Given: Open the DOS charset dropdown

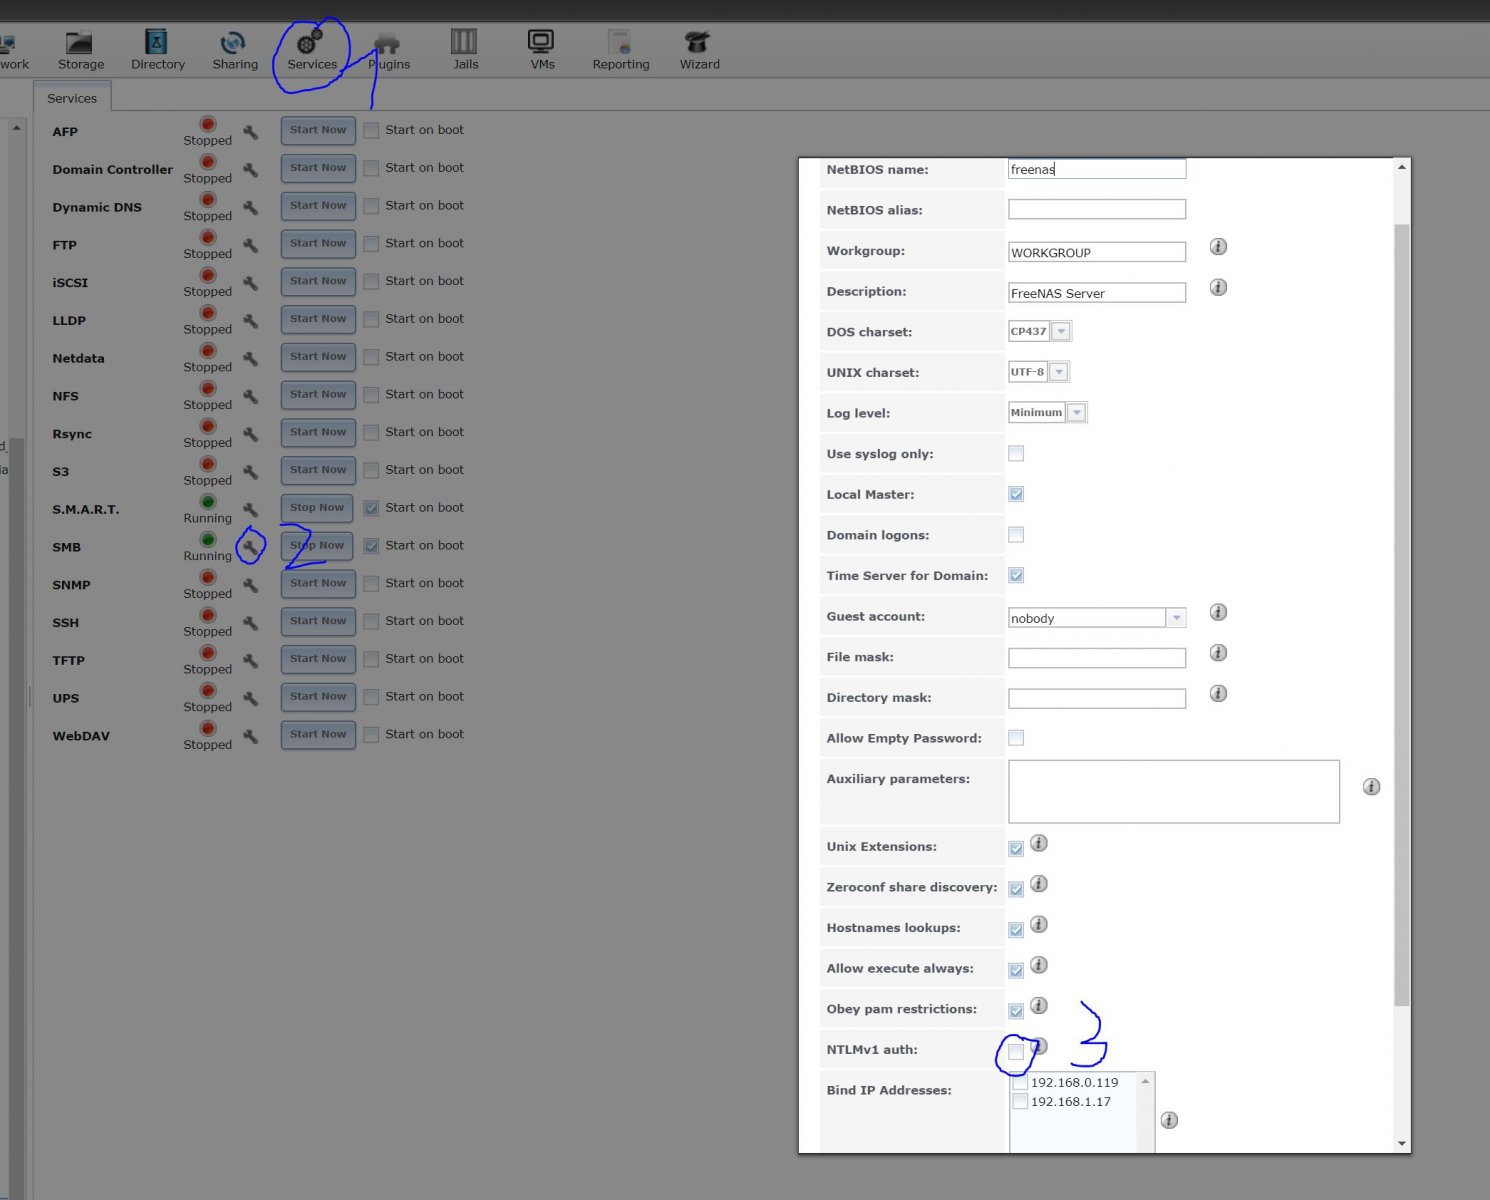Looking at the screenshot, I should coord(1061,331).
